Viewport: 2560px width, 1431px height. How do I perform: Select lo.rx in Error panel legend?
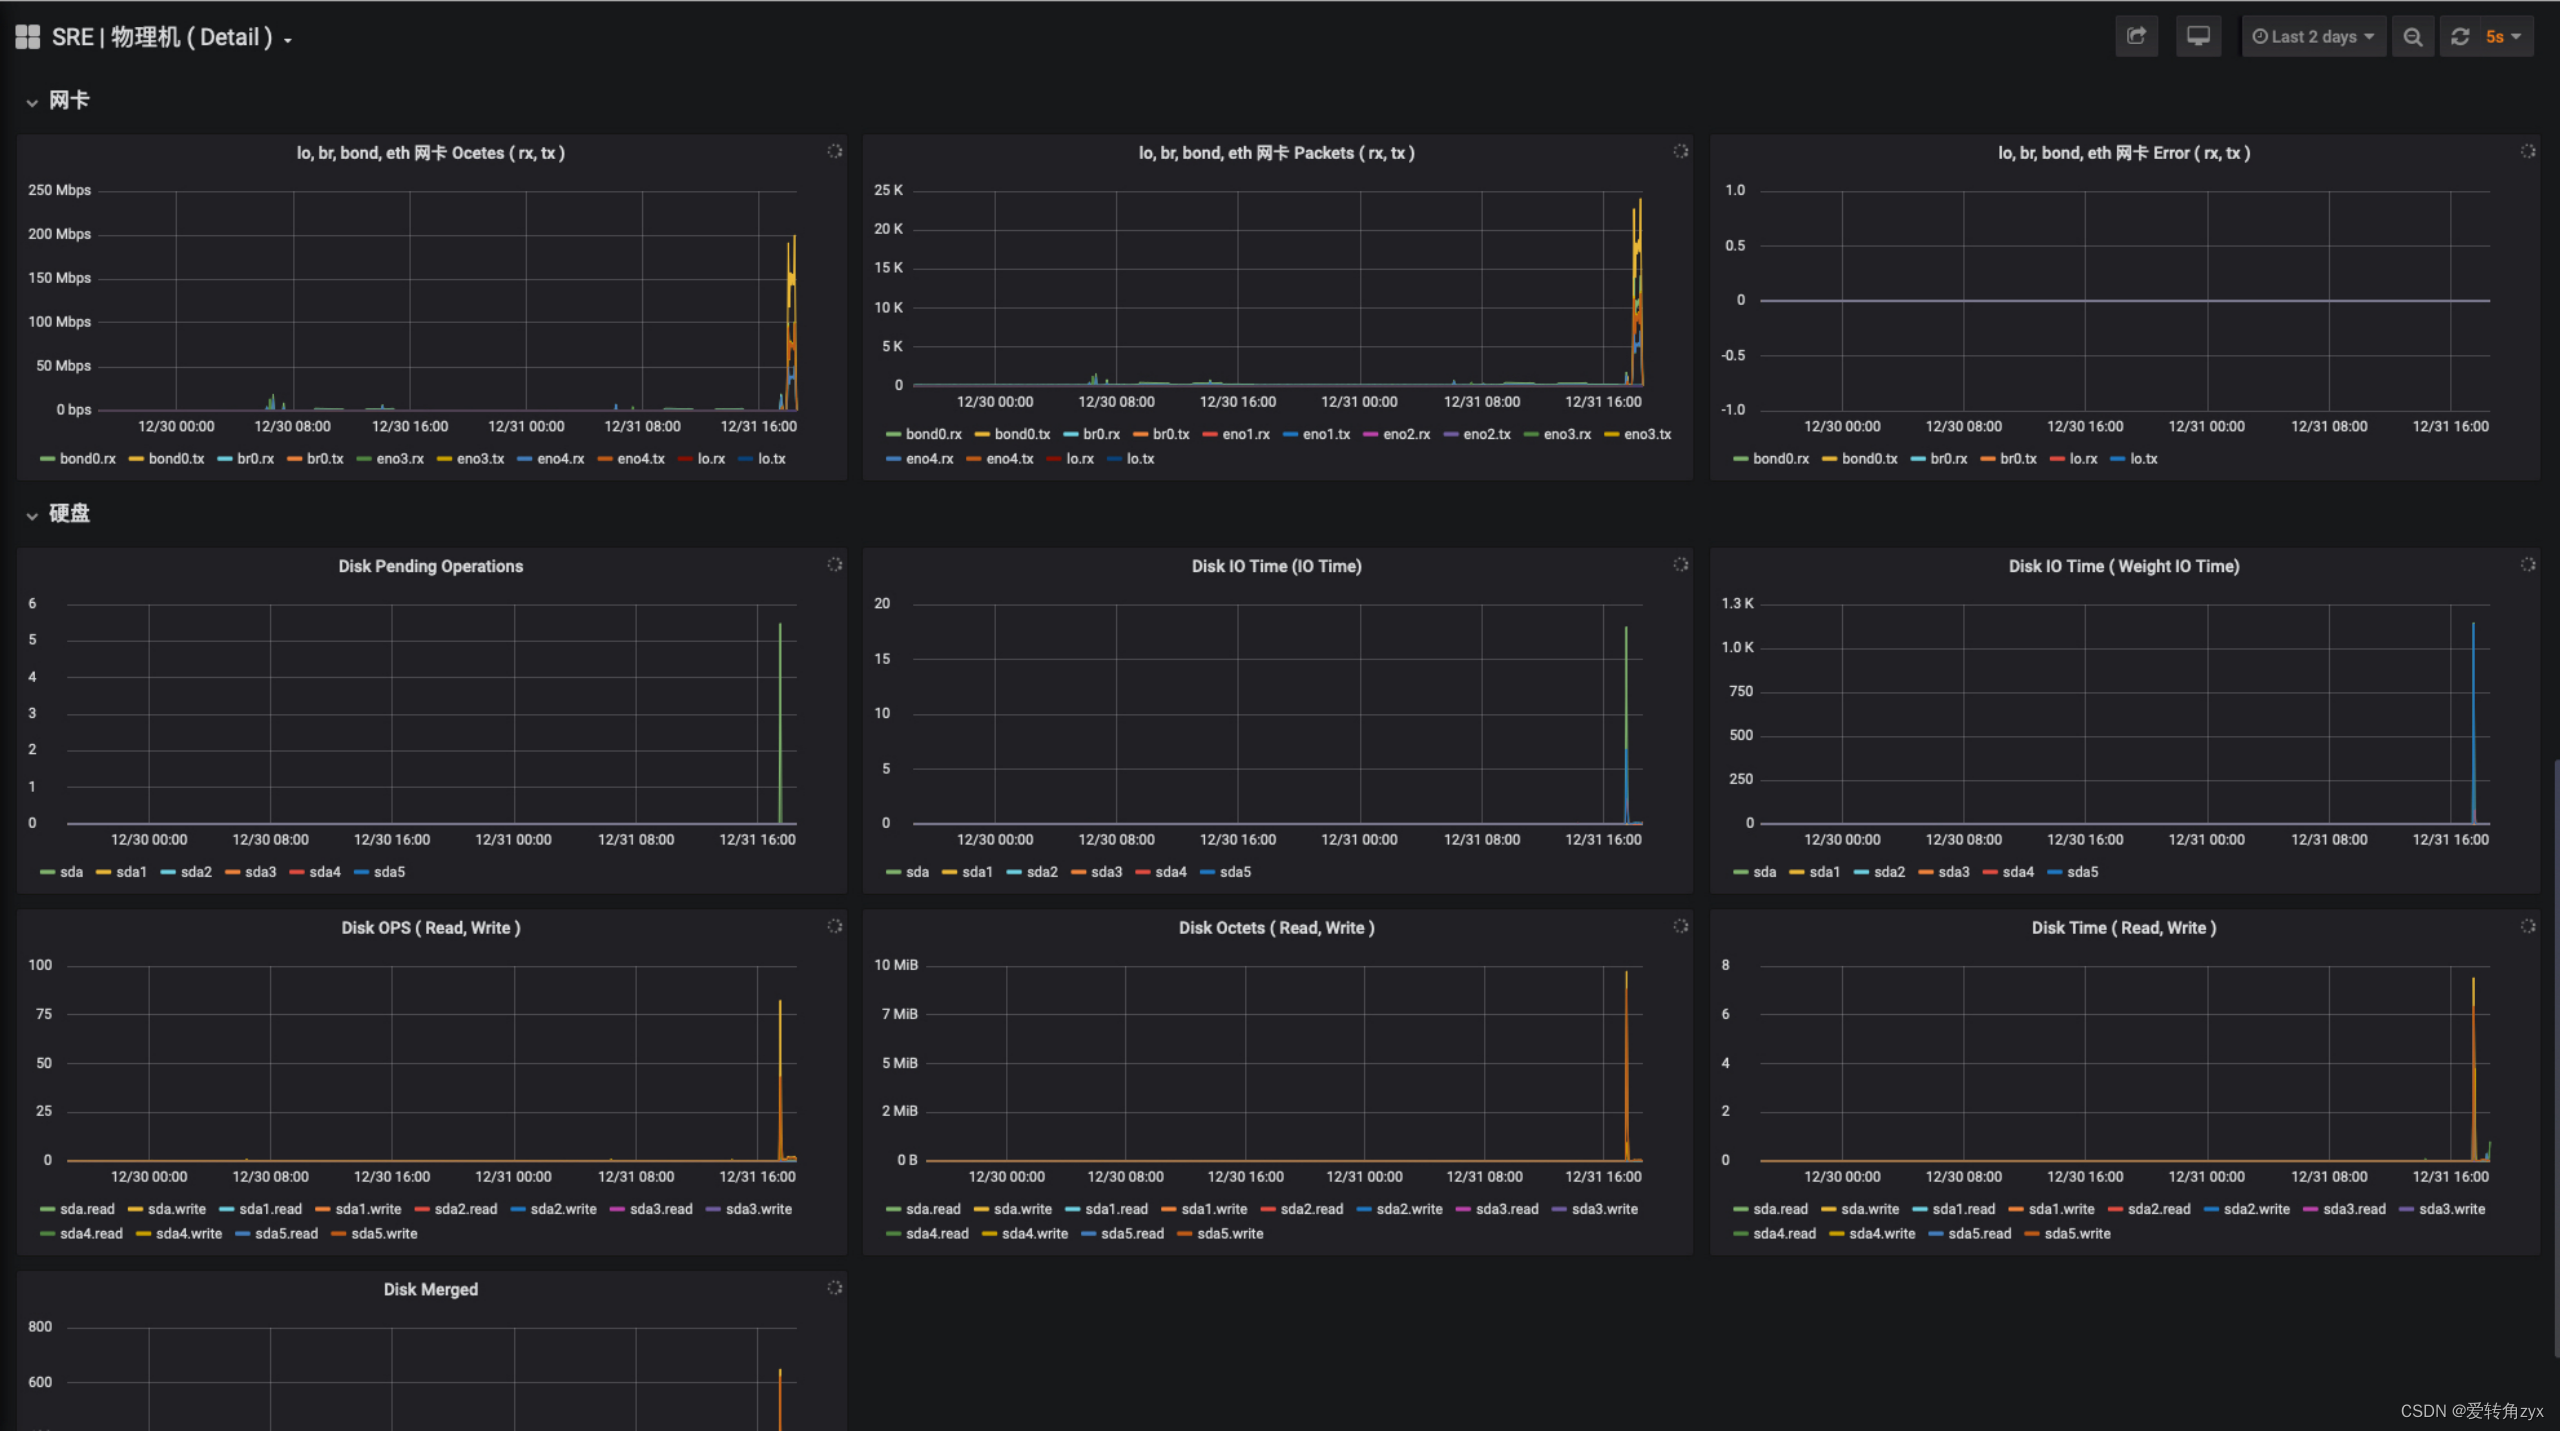point(2083,459)
